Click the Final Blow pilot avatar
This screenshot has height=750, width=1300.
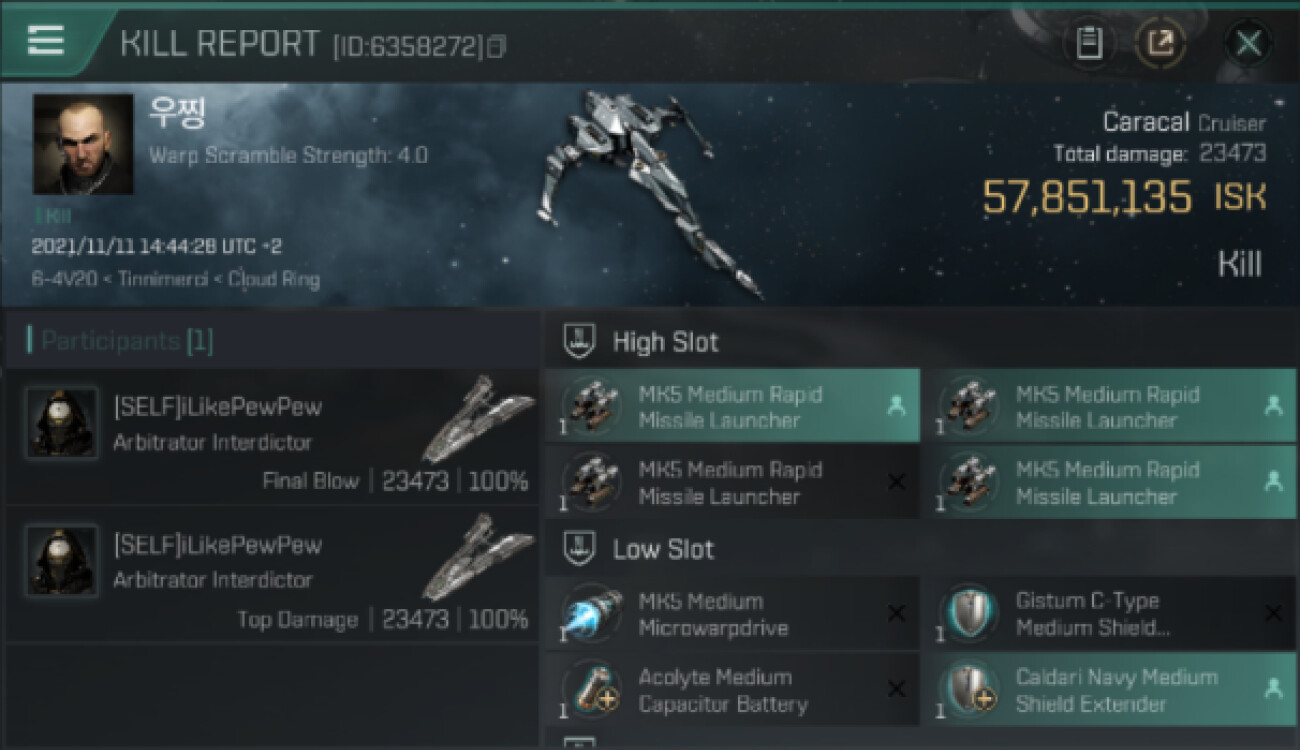[62, 423]
